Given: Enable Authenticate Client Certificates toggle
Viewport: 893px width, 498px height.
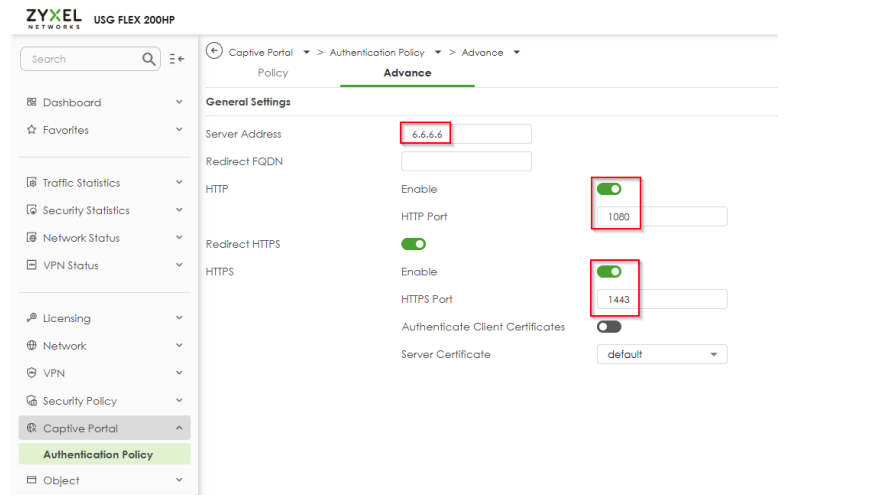Looking at the screenshot, I should (x=609, y=326).
